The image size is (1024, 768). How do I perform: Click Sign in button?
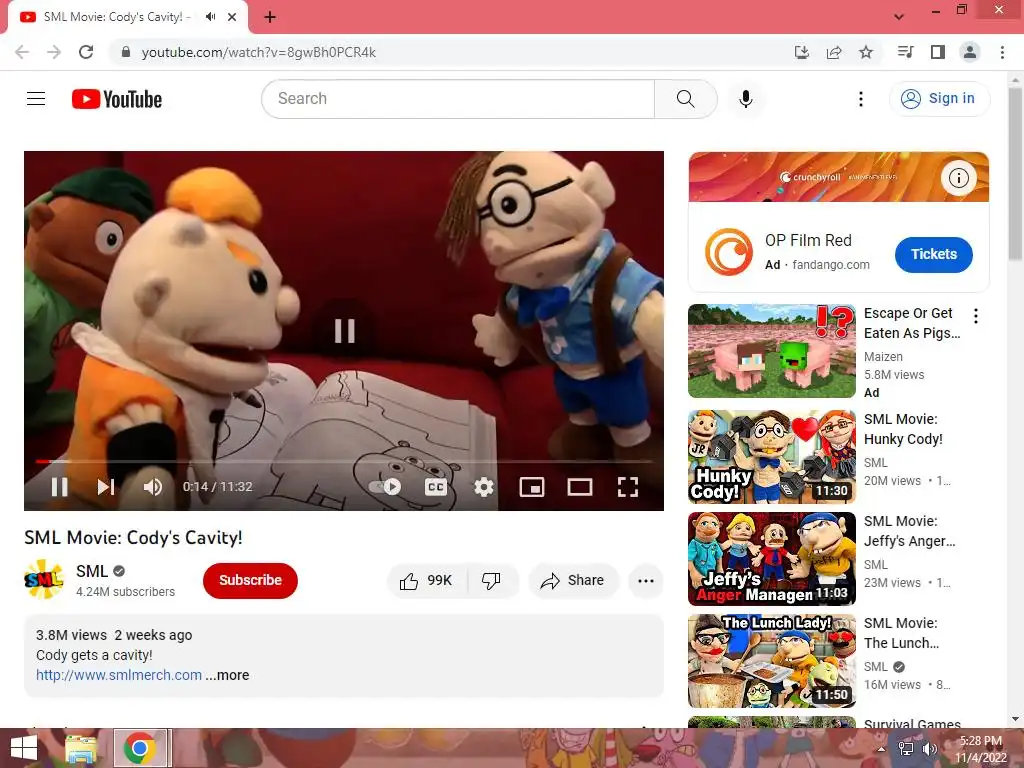(x=939, y=99)
